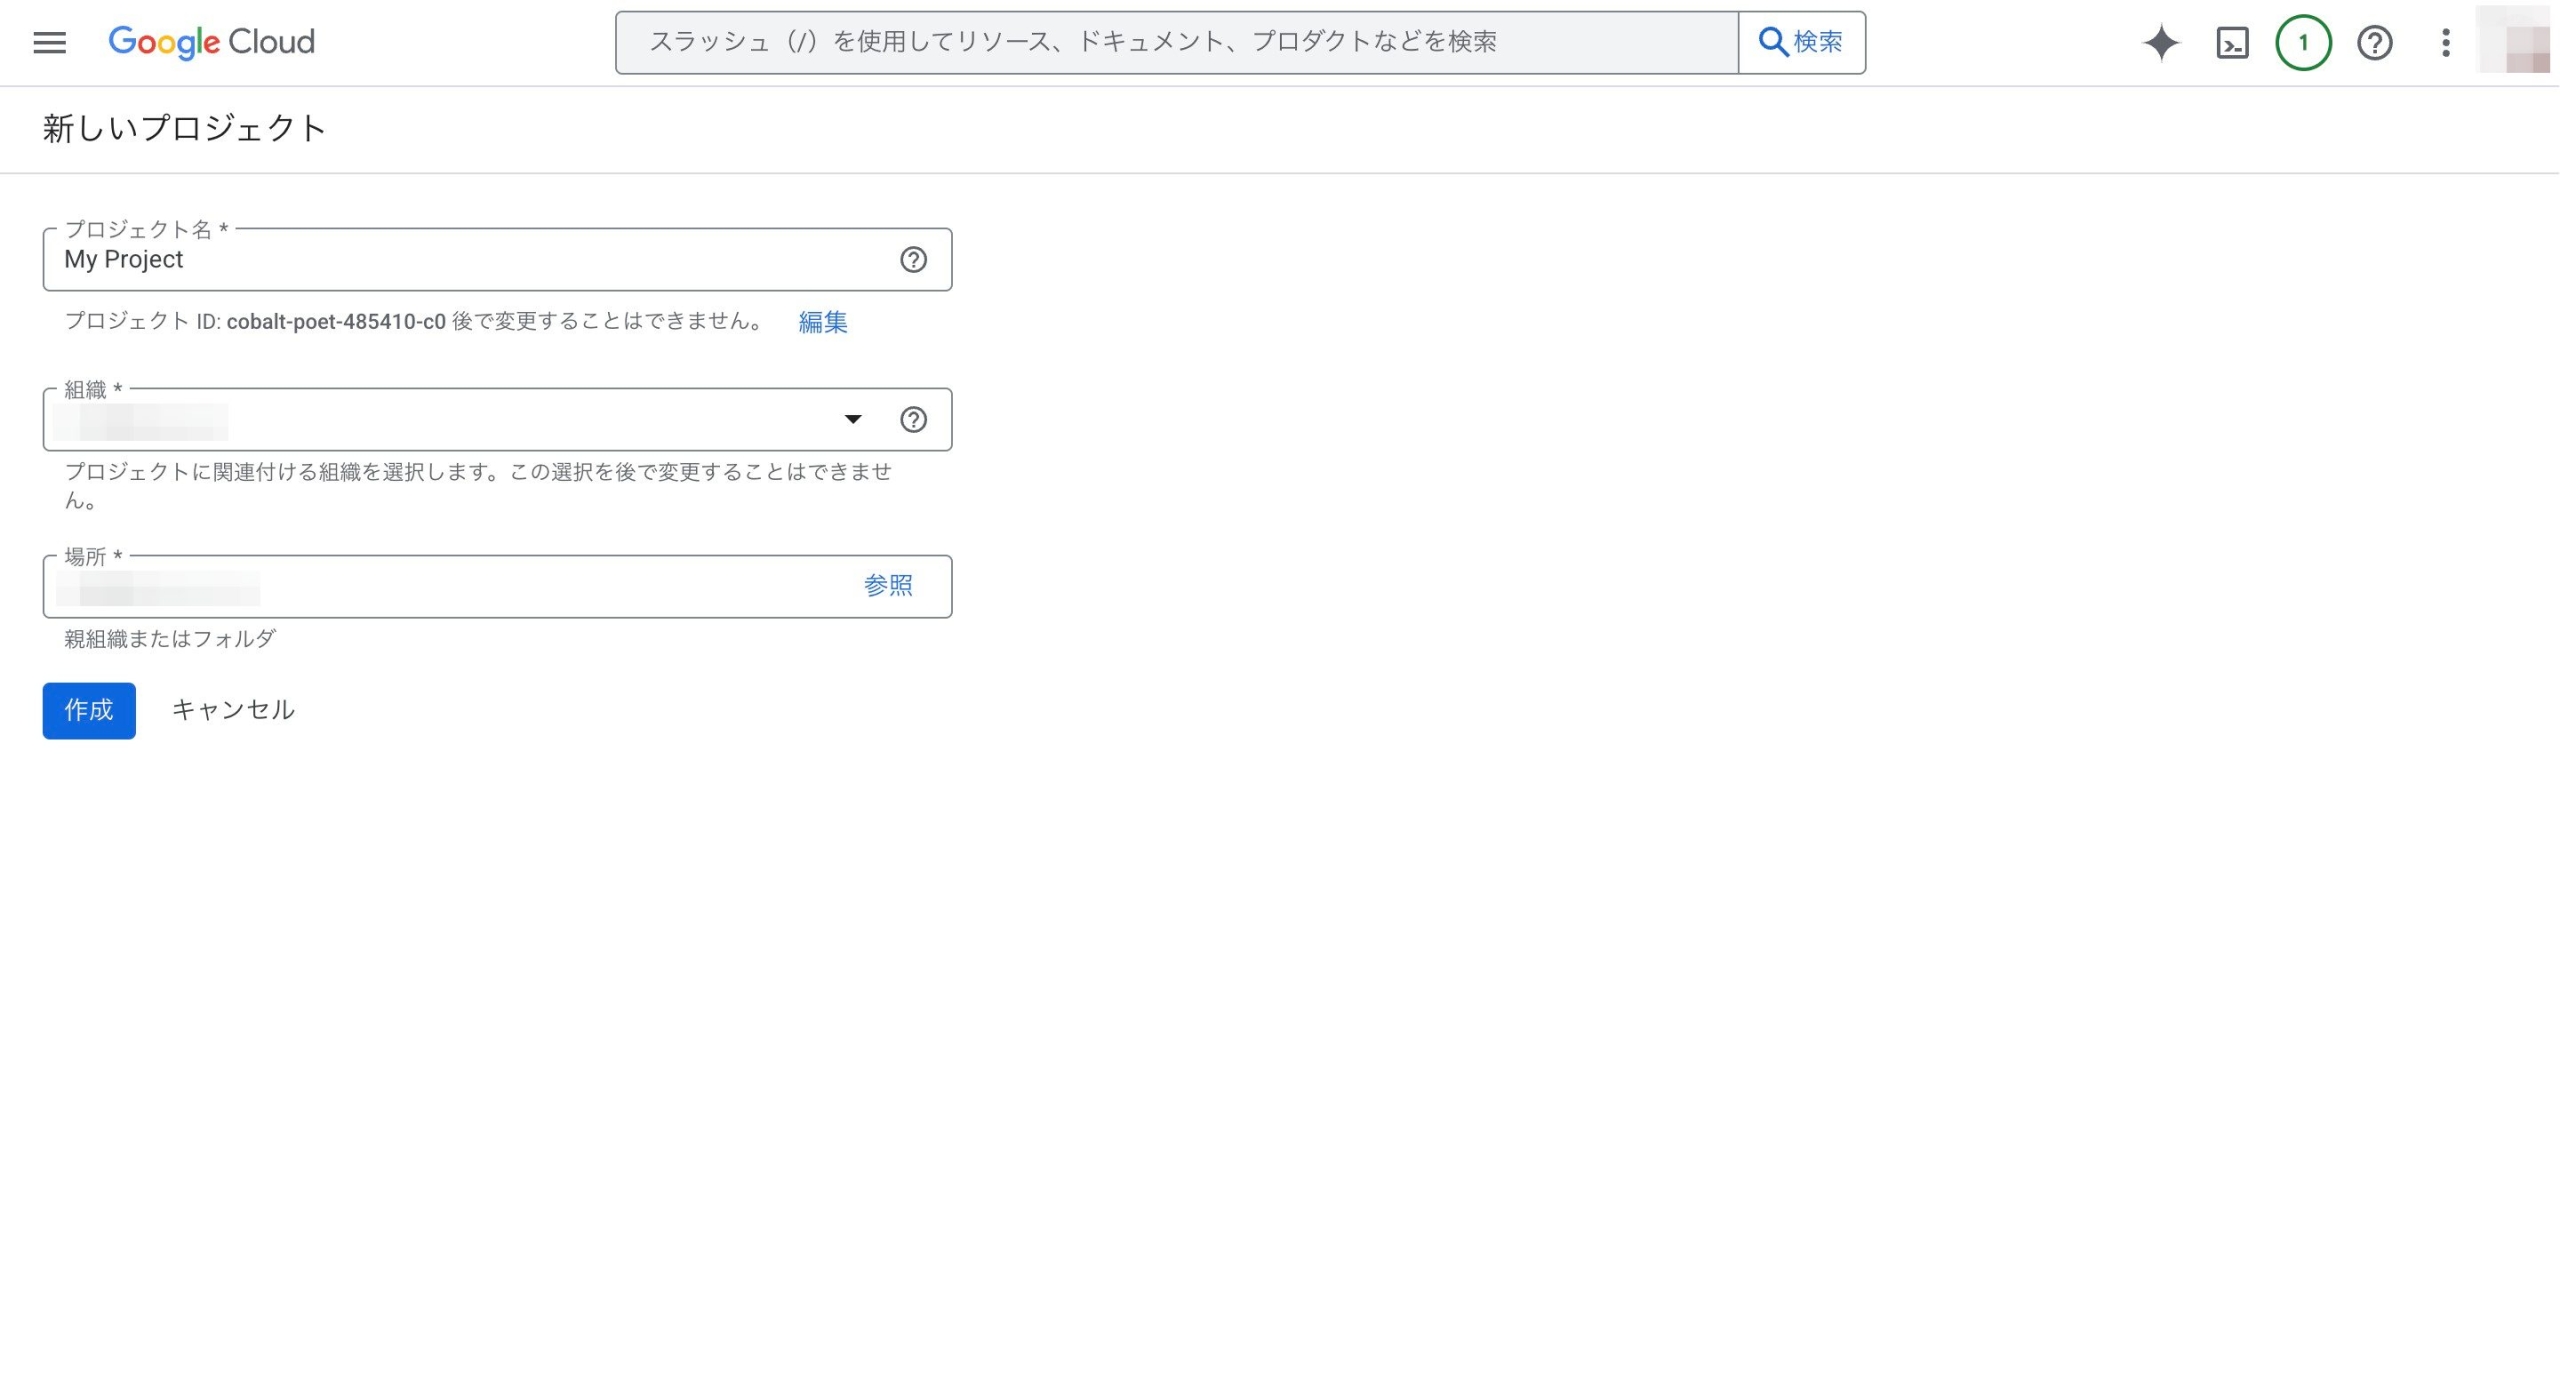Open Gemini AI assistant sparkle icon
Image resolution: width=2560 pixels, height=1383 pixels.
click(2160, 42)
